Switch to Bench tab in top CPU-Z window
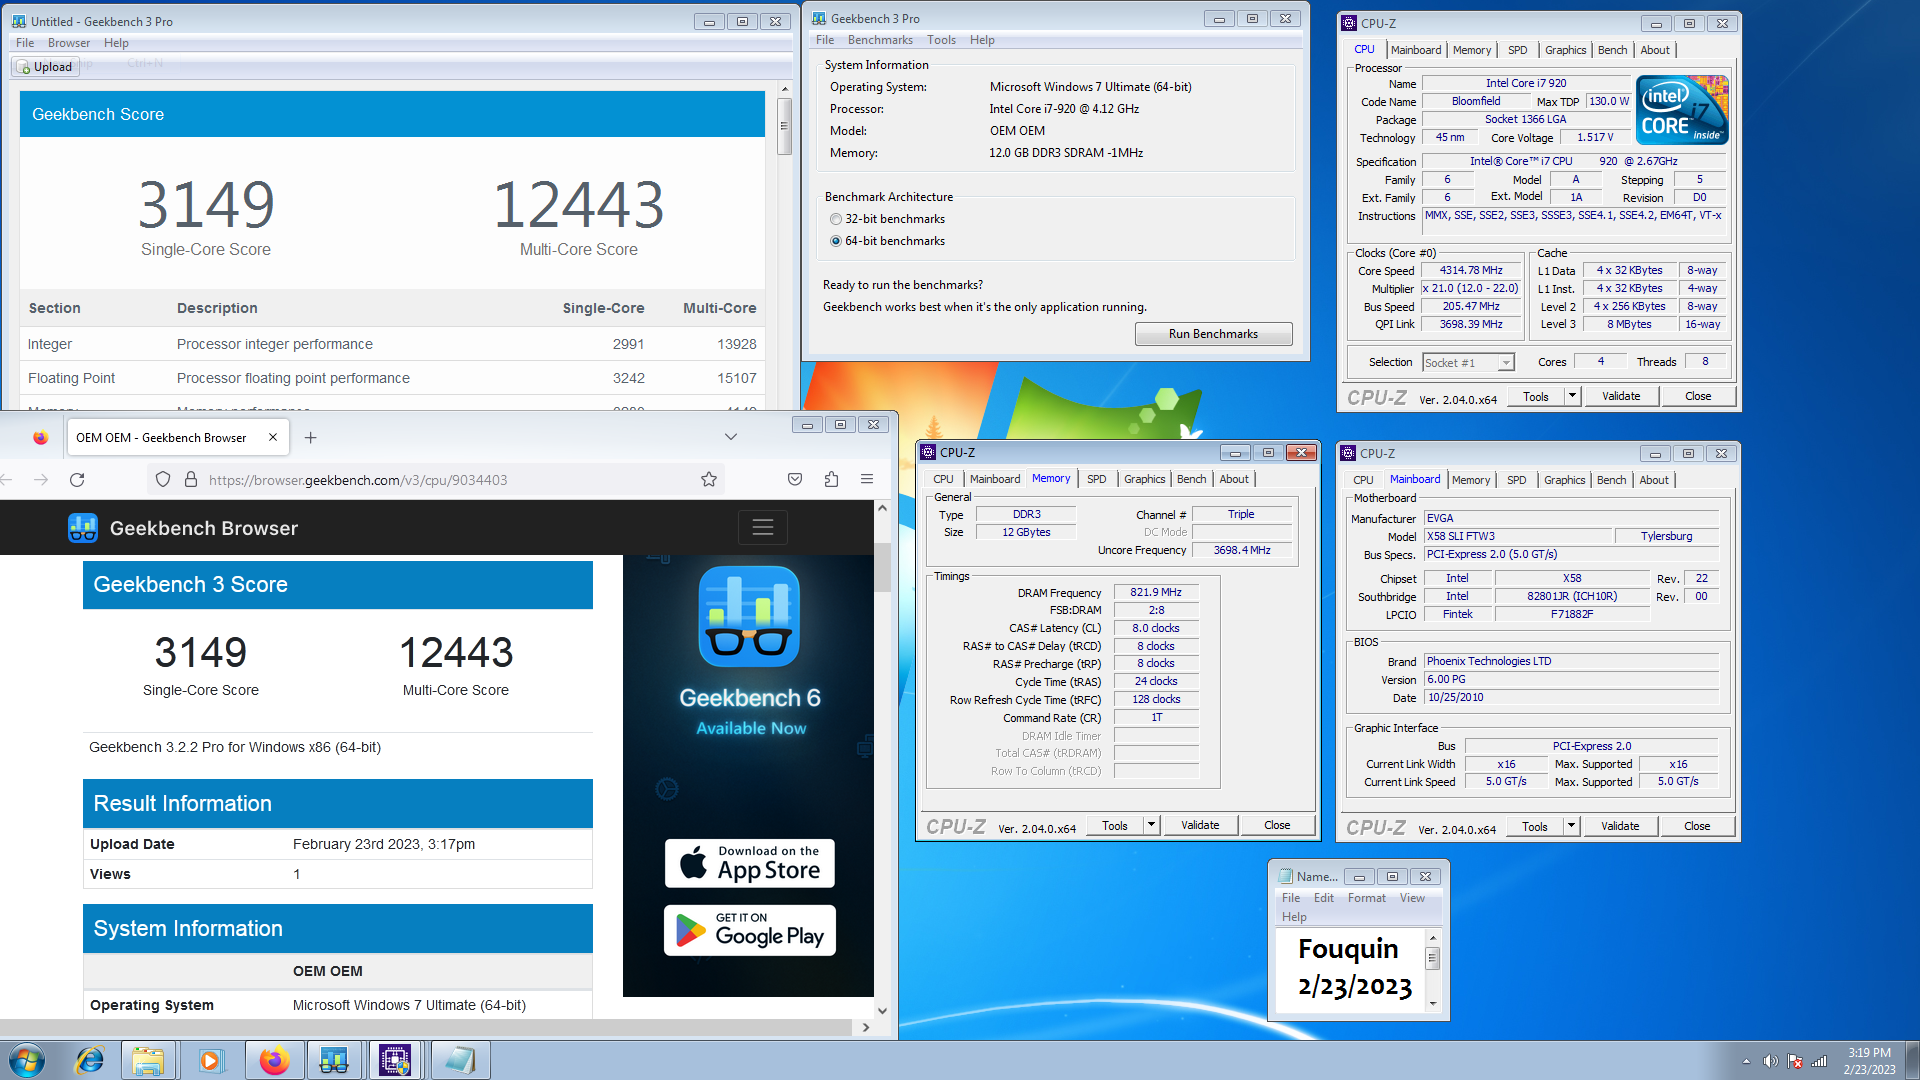Image resolution: width=1920 pixels, height=1080 pixels. [1612, 50]
